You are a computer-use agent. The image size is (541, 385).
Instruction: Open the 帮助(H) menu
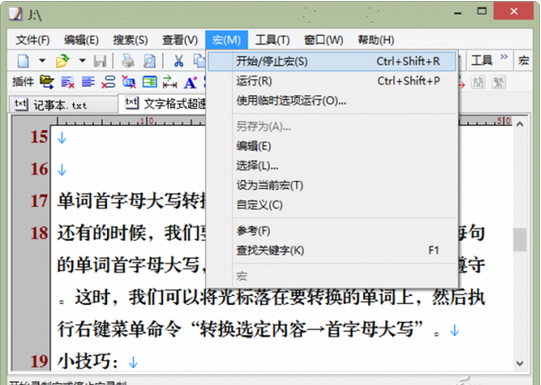coord(376,40)
